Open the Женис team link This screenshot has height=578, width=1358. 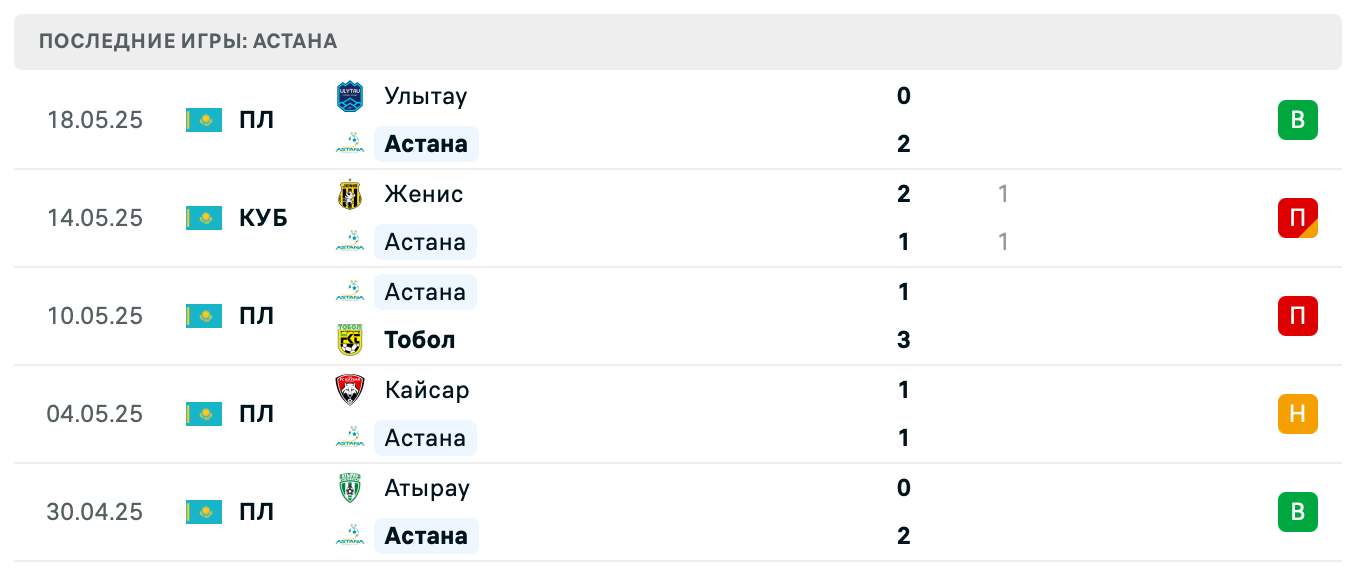(x=423, y=194)
